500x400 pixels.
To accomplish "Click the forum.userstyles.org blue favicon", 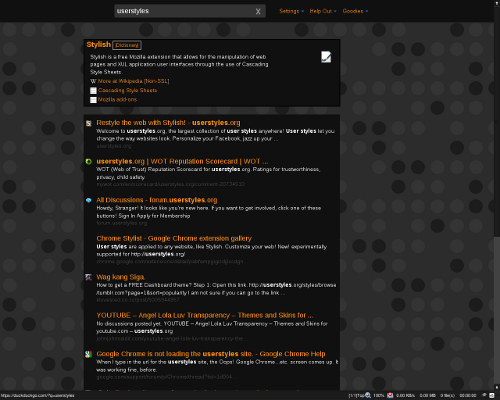I will [89, 200].
